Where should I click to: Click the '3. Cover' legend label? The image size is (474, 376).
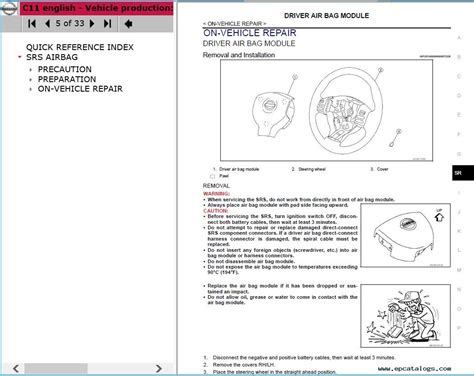coord(379,169)
